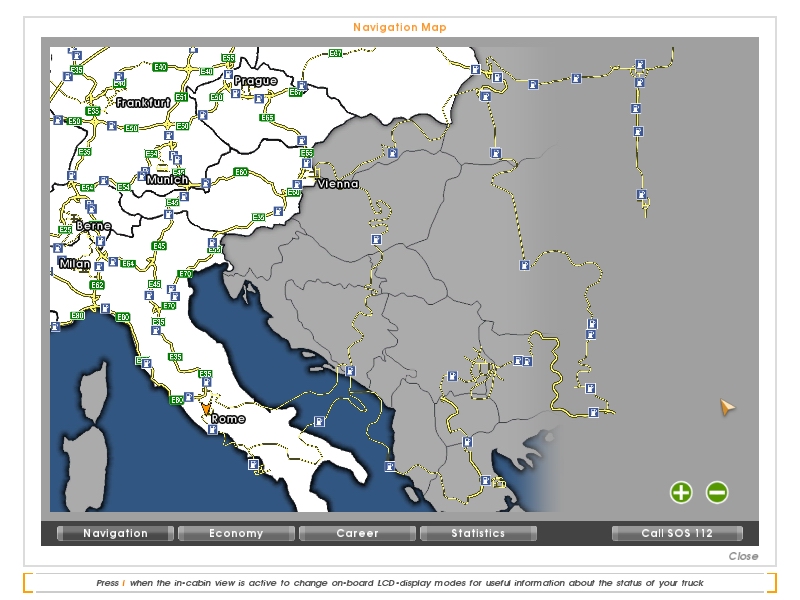This screenshot has height=600, width=800.
Task: Select the fuel station icon beside the E67 marker
Action: coord(302,86)
